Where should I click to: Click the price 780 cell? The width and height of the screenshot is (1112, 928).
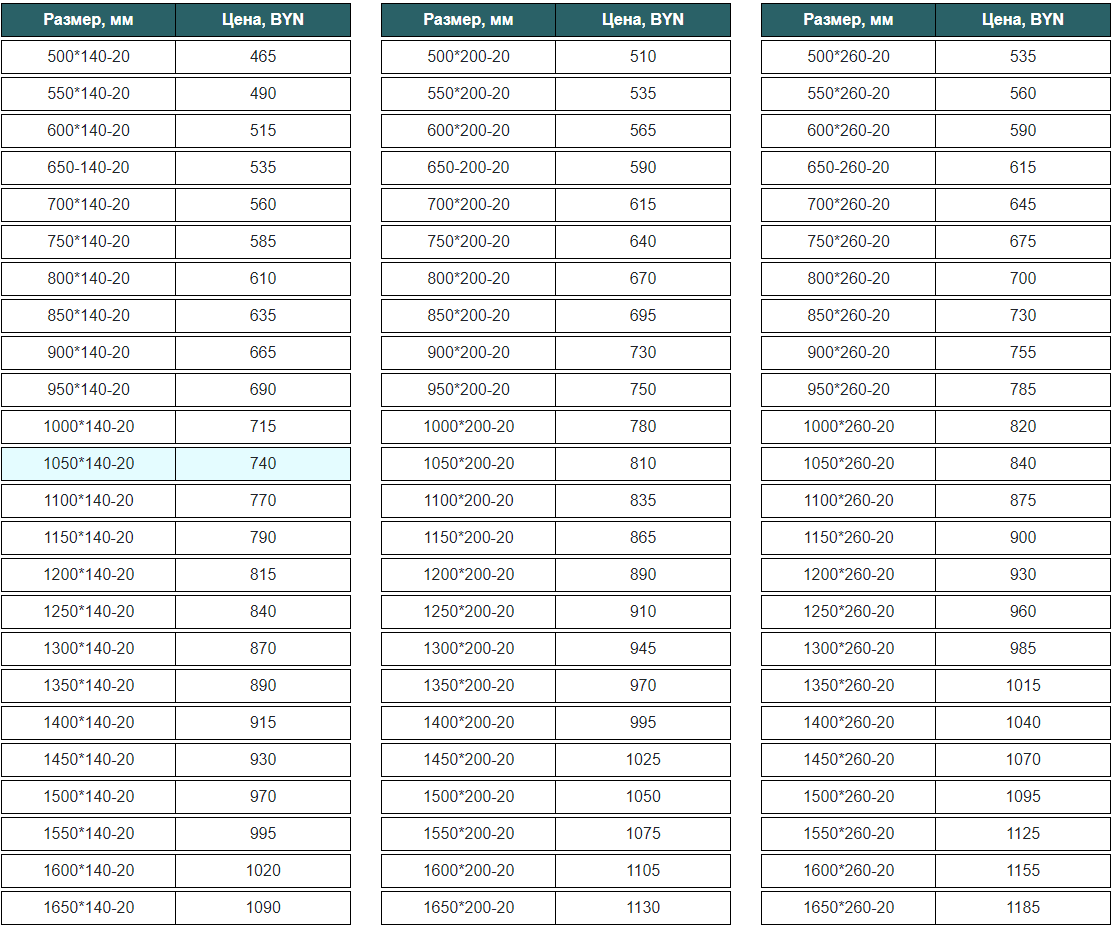click(643, 427)
